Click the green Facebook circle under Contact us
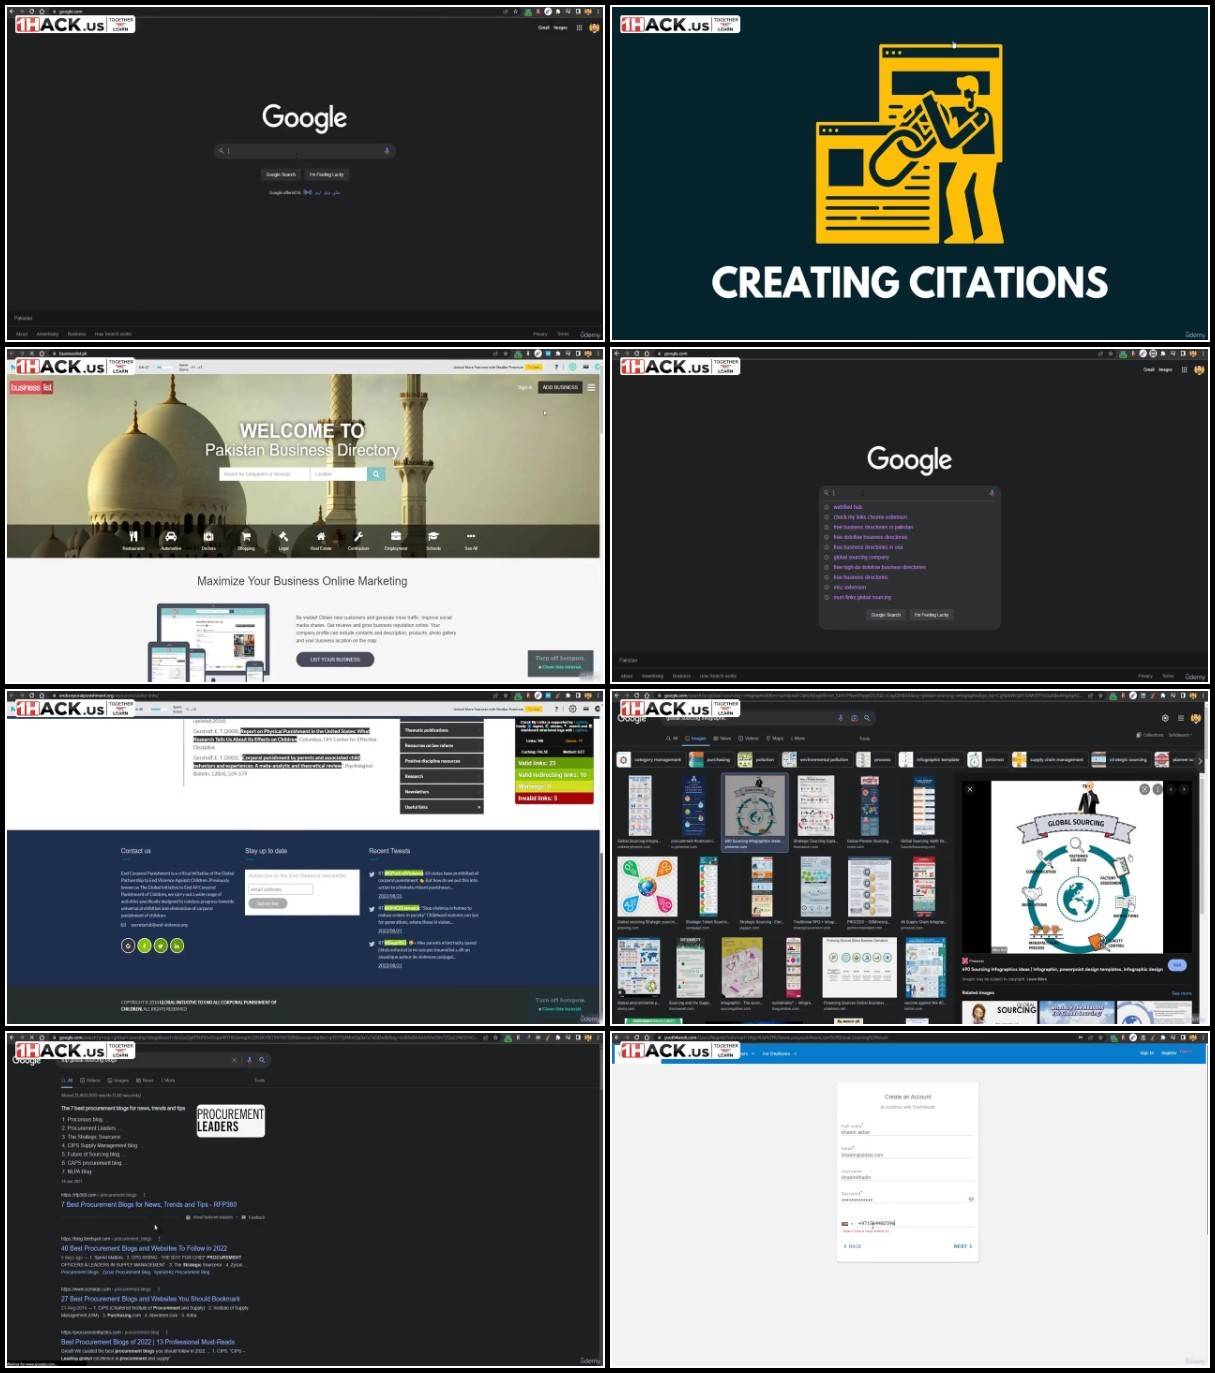The width and height of the screenshot is (1215, 1373). 144,945
